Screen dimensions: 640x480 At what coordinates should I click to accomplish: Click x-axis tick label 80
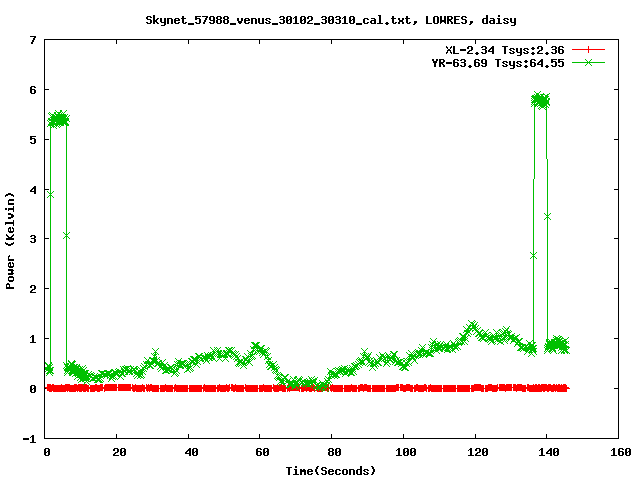click(334, 452)
